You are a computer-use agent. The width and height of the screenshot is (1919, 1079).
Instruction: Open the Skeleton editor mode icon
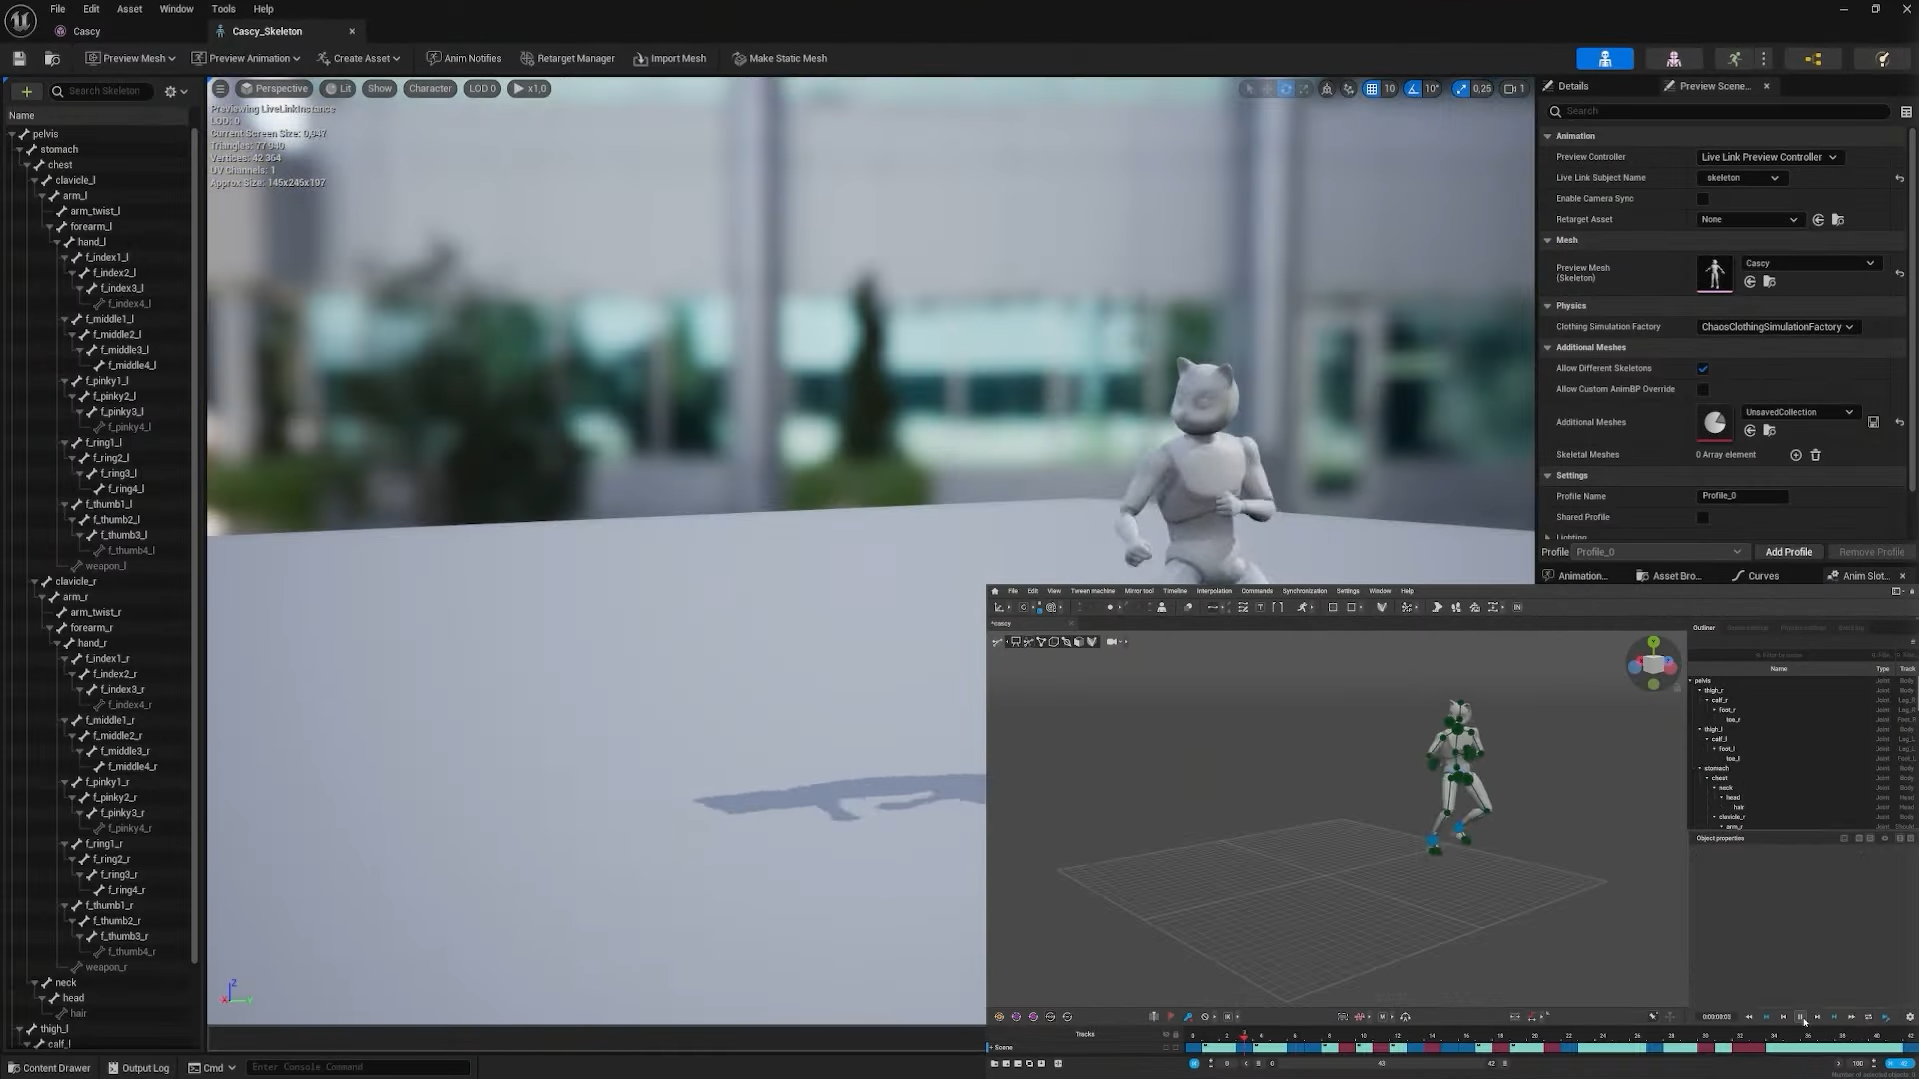[1605, 59]
